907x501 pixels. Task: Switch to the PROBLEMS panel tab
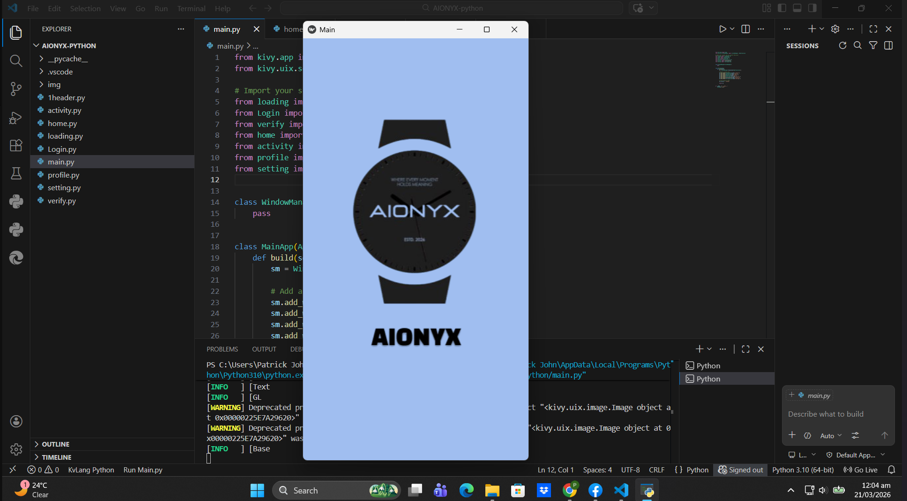pyautogui.click(x=222, y=349)
